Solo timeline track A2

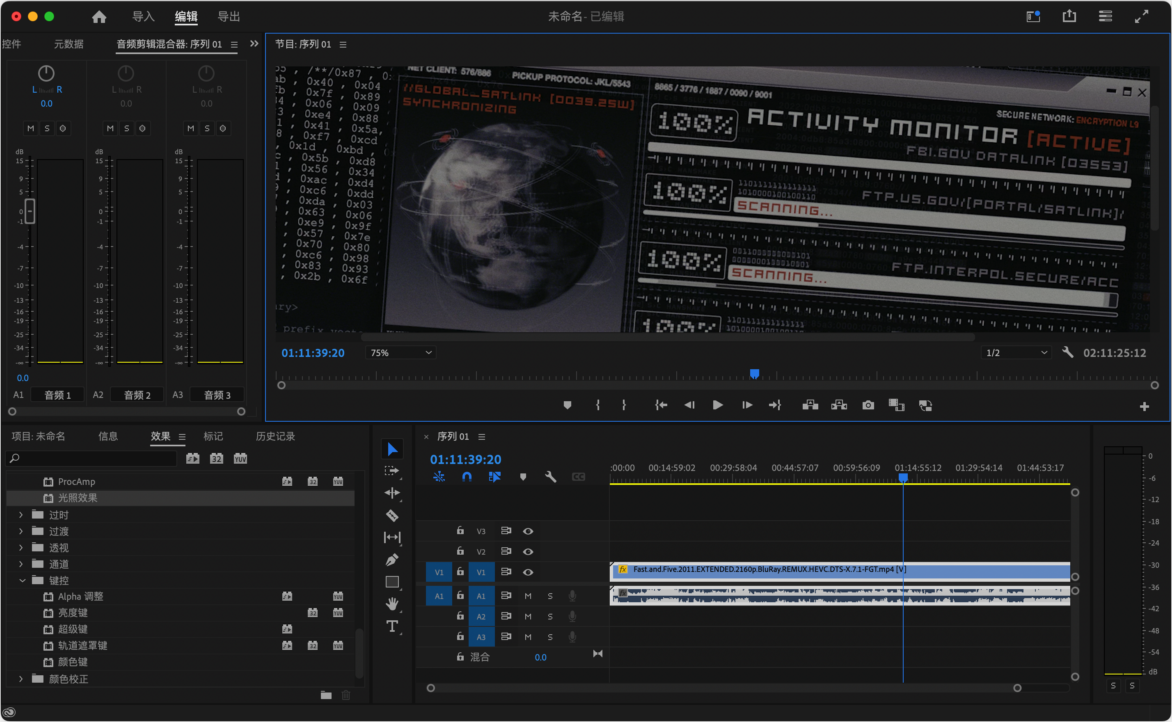click(x=550, y=617)
